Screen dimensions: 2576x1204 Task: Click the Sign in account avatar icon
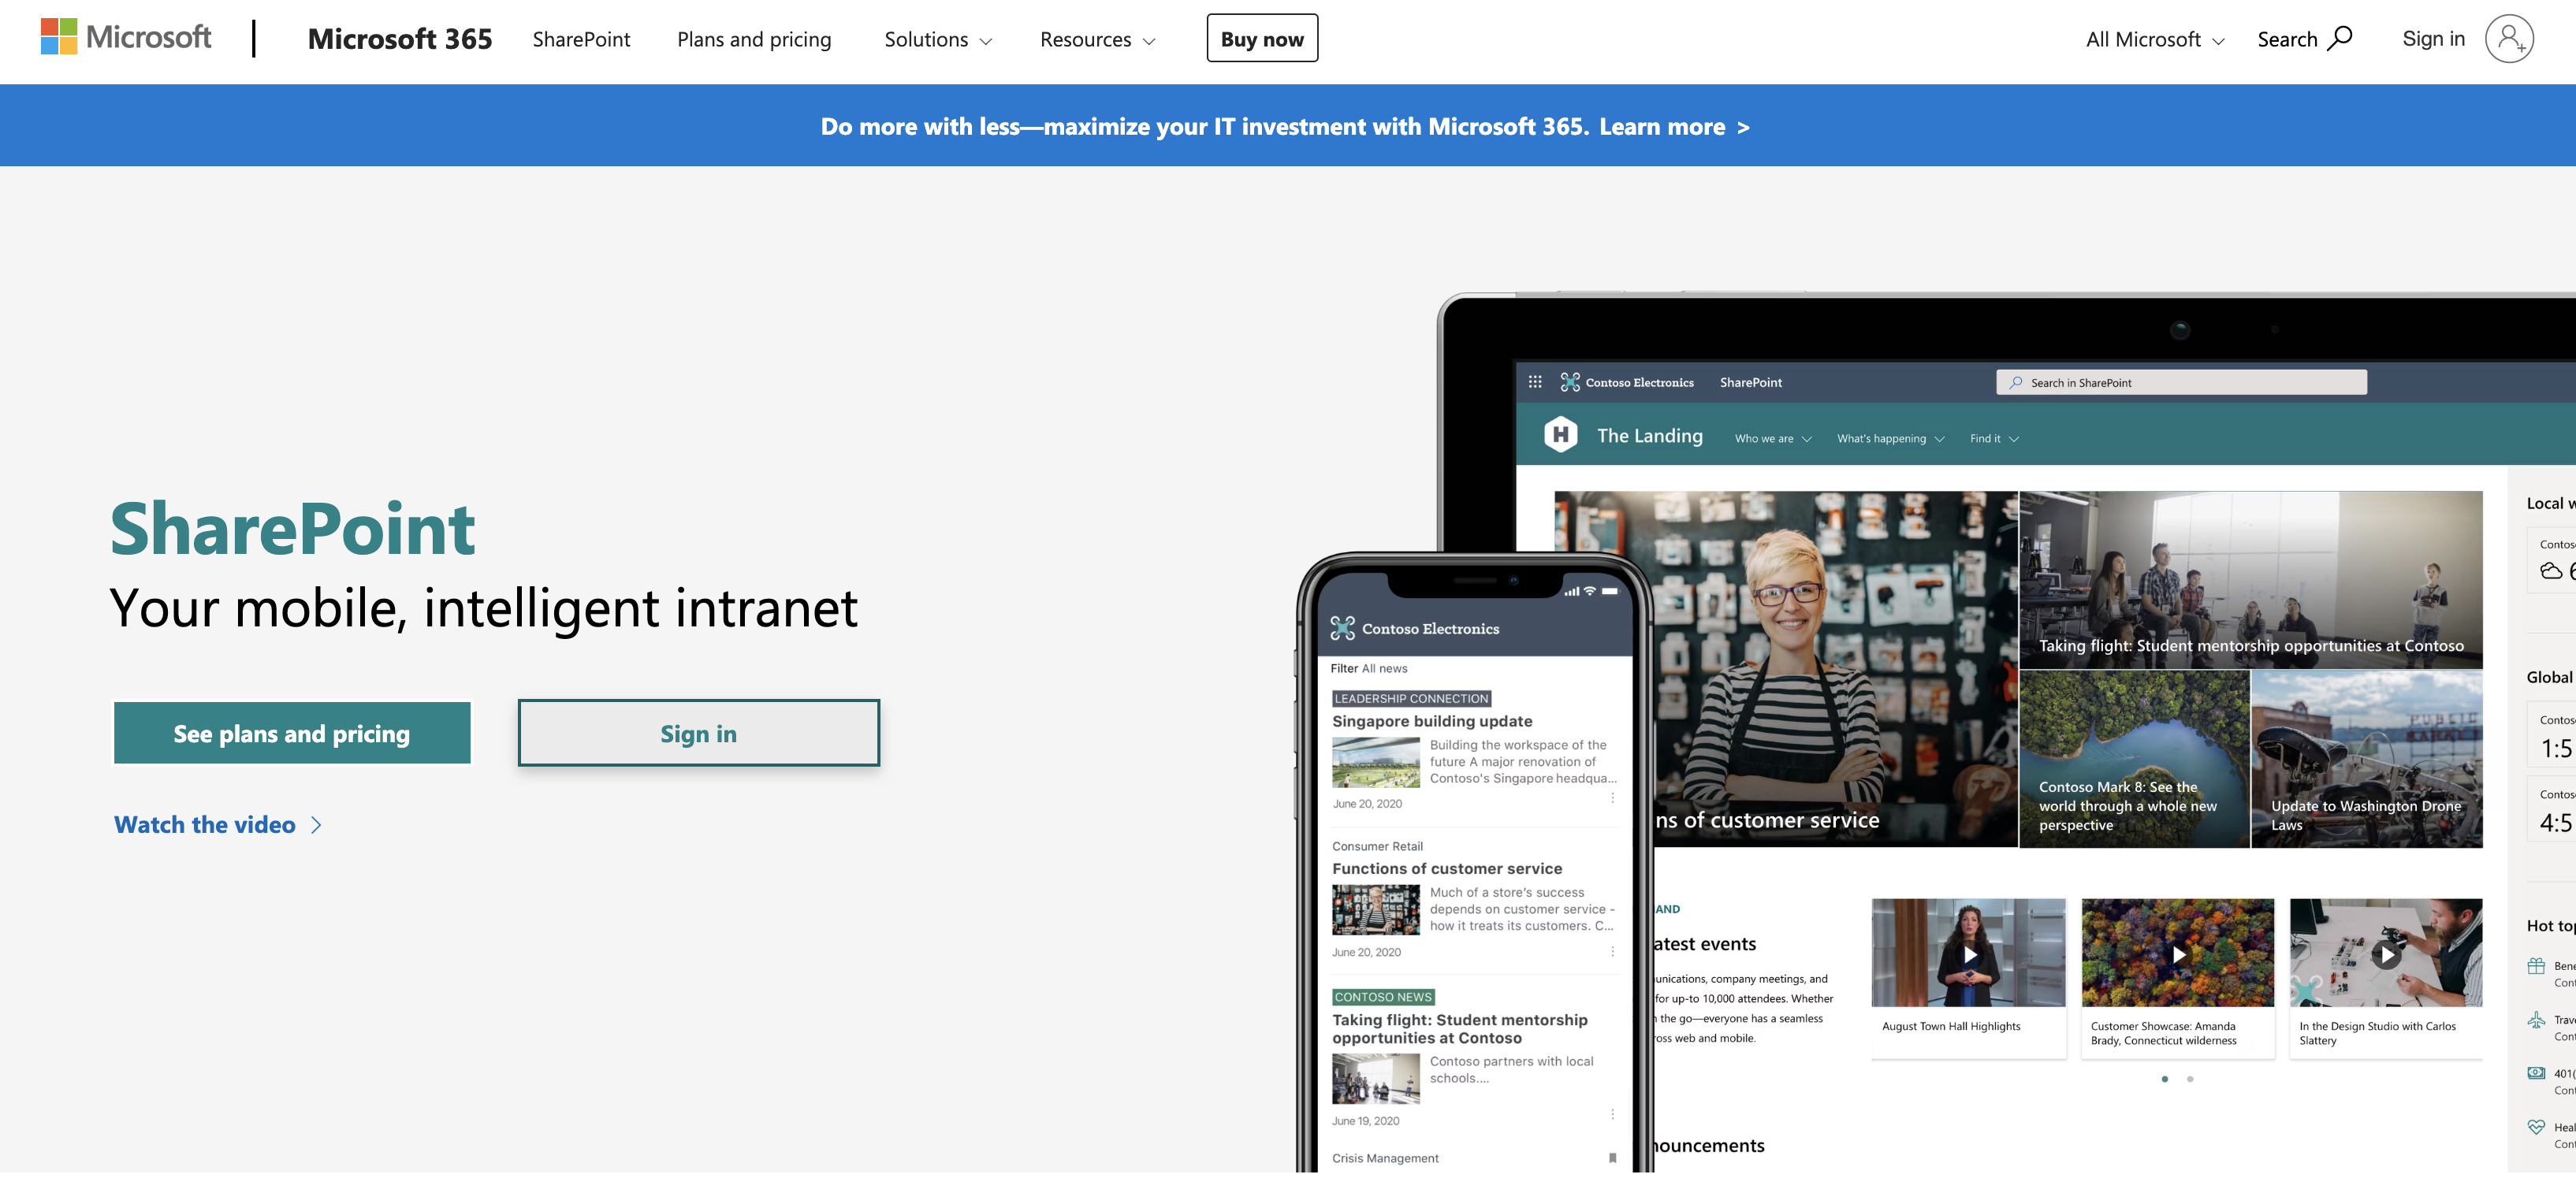point(2509,38)
